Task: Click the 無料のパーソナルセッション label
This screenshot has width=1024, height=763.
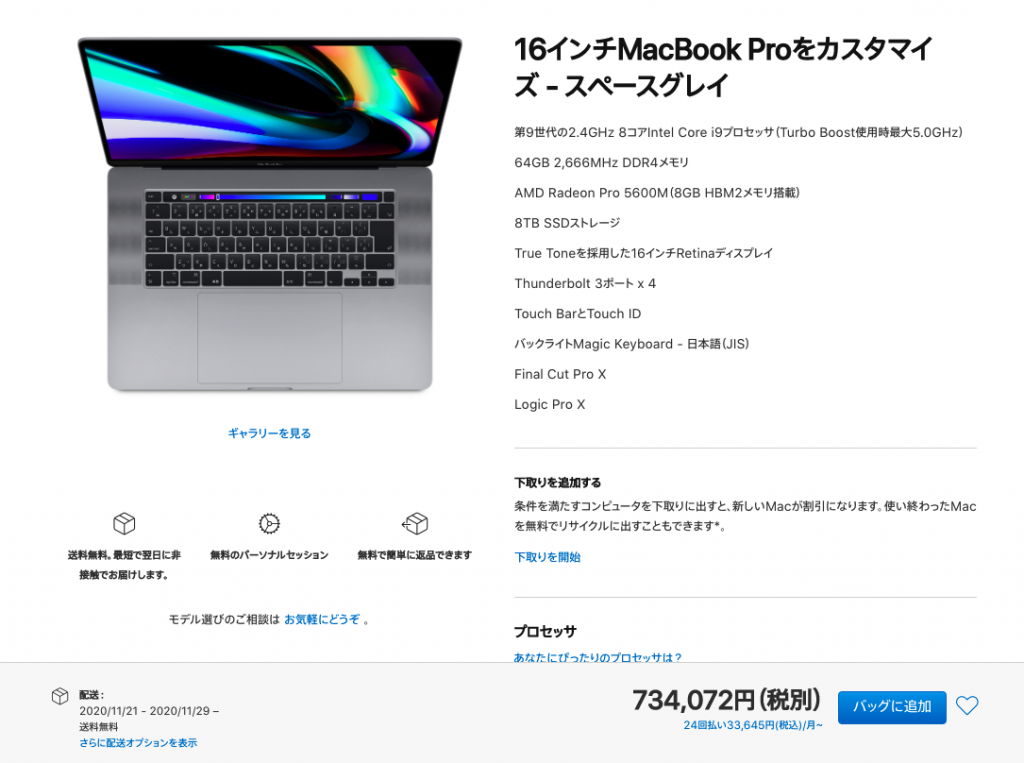Action: click(269, 555)
